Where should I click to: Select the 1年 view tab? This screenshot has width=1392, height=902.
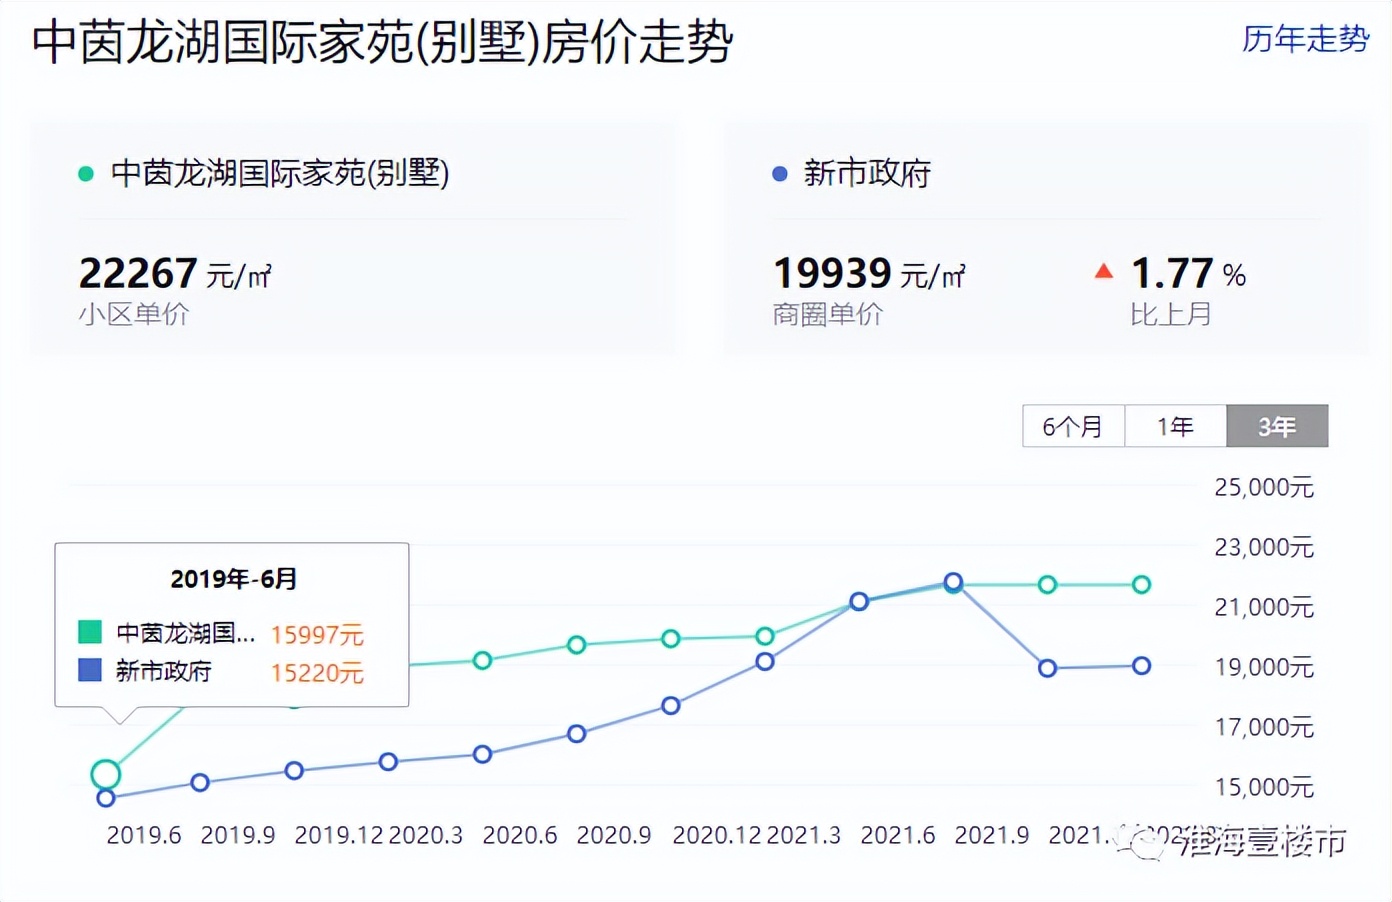(x=1176, y=426)
